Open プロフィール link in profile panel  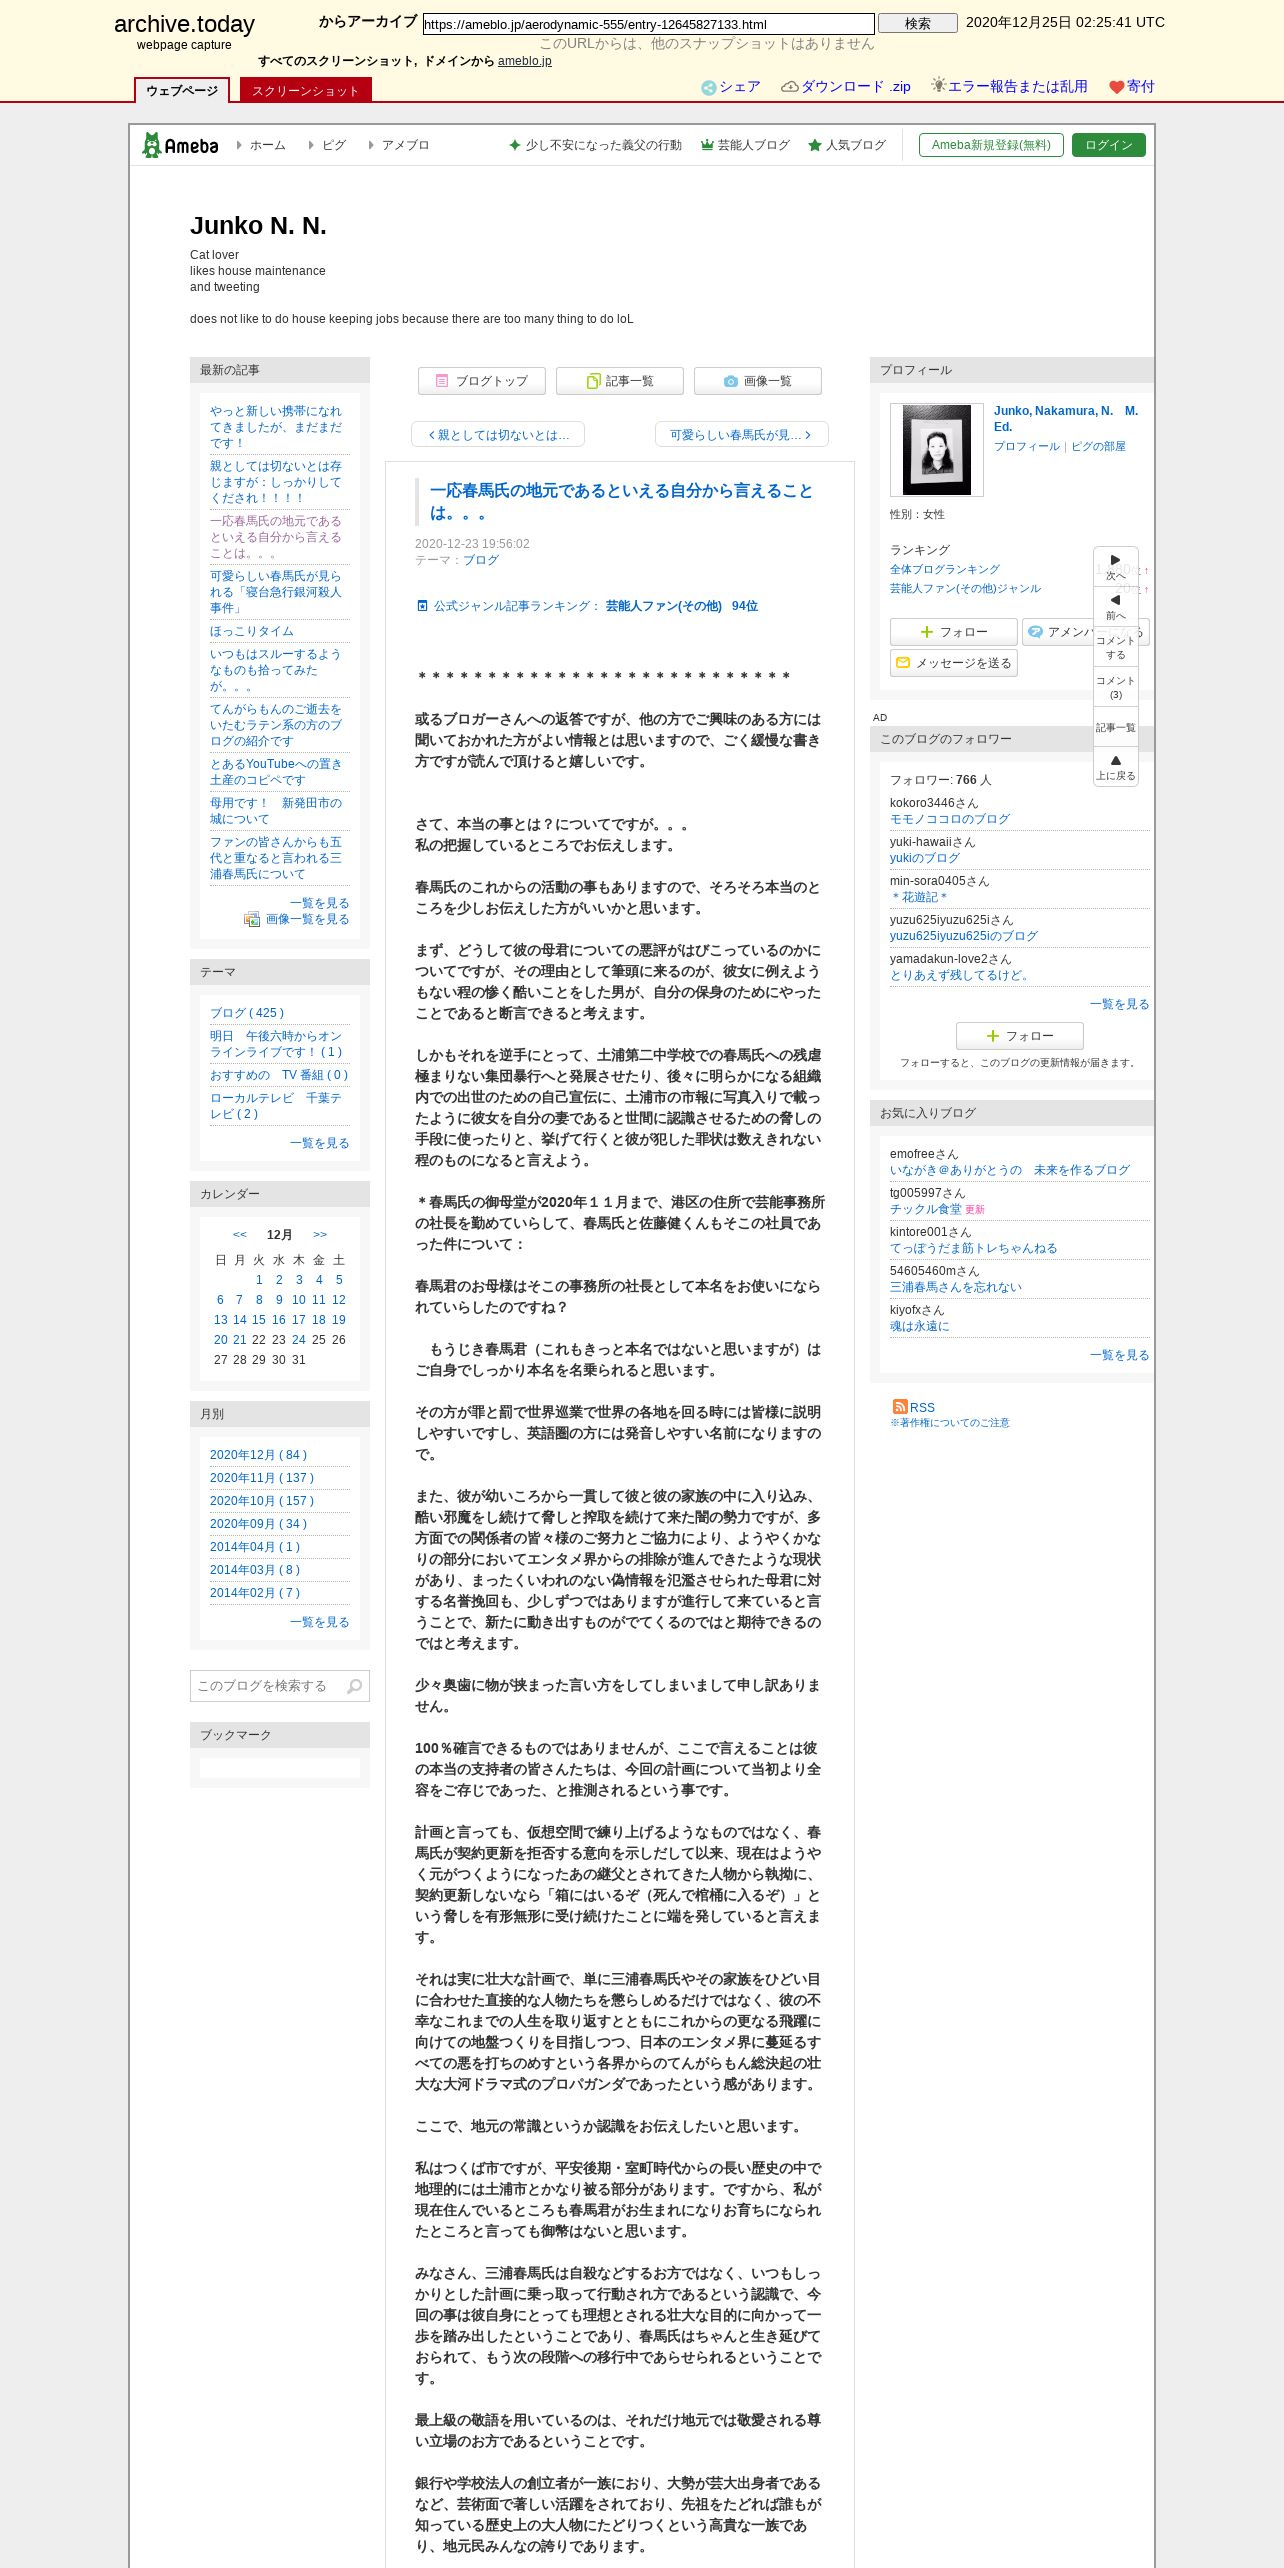(x=1027, y=446)
